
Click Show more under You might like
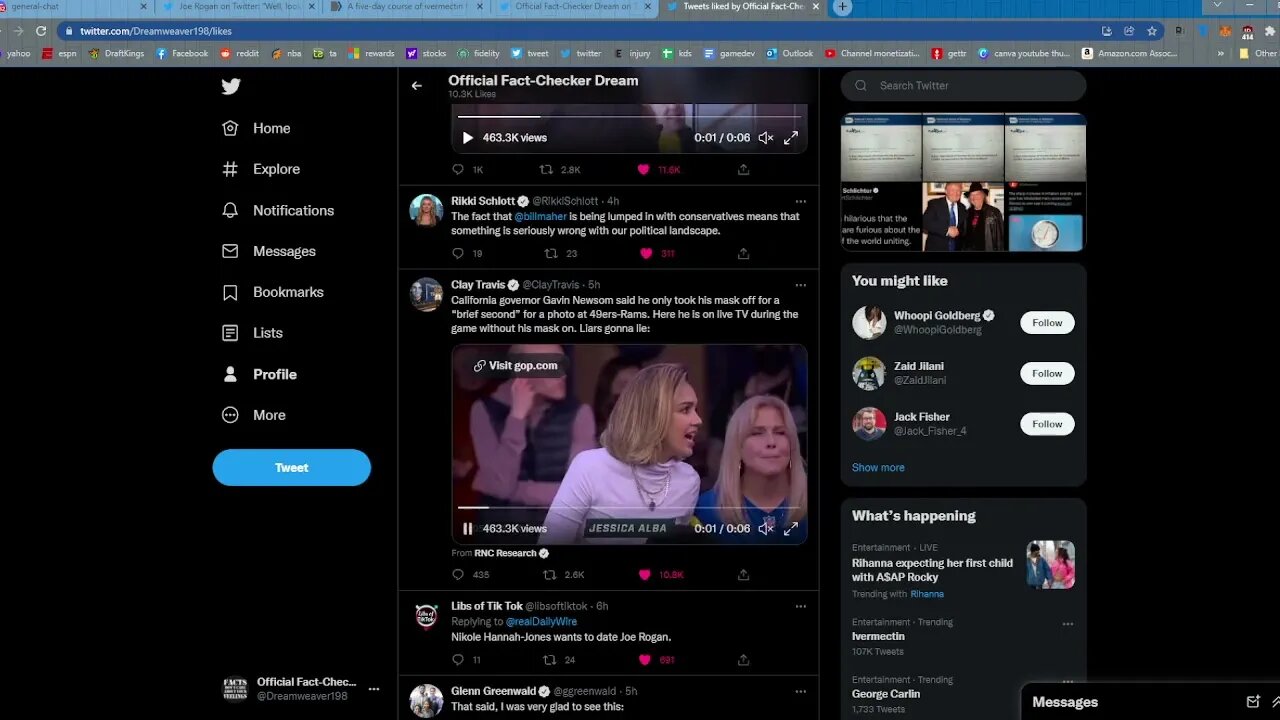tap(878, 468)
